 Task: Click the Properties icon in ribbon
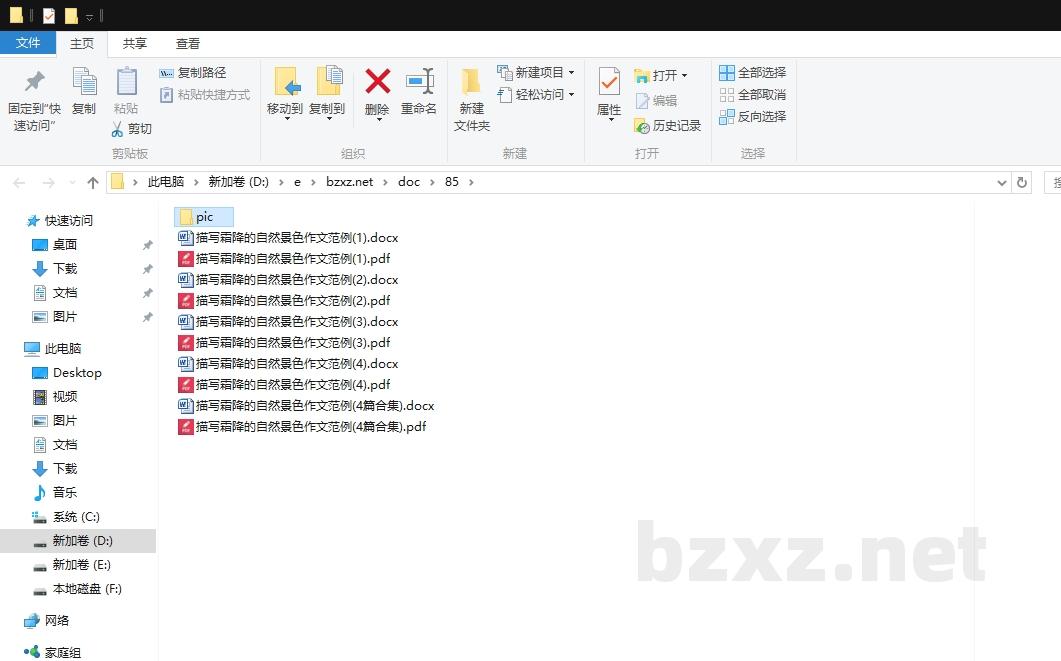pyautogui.click(x=609, y=82)
